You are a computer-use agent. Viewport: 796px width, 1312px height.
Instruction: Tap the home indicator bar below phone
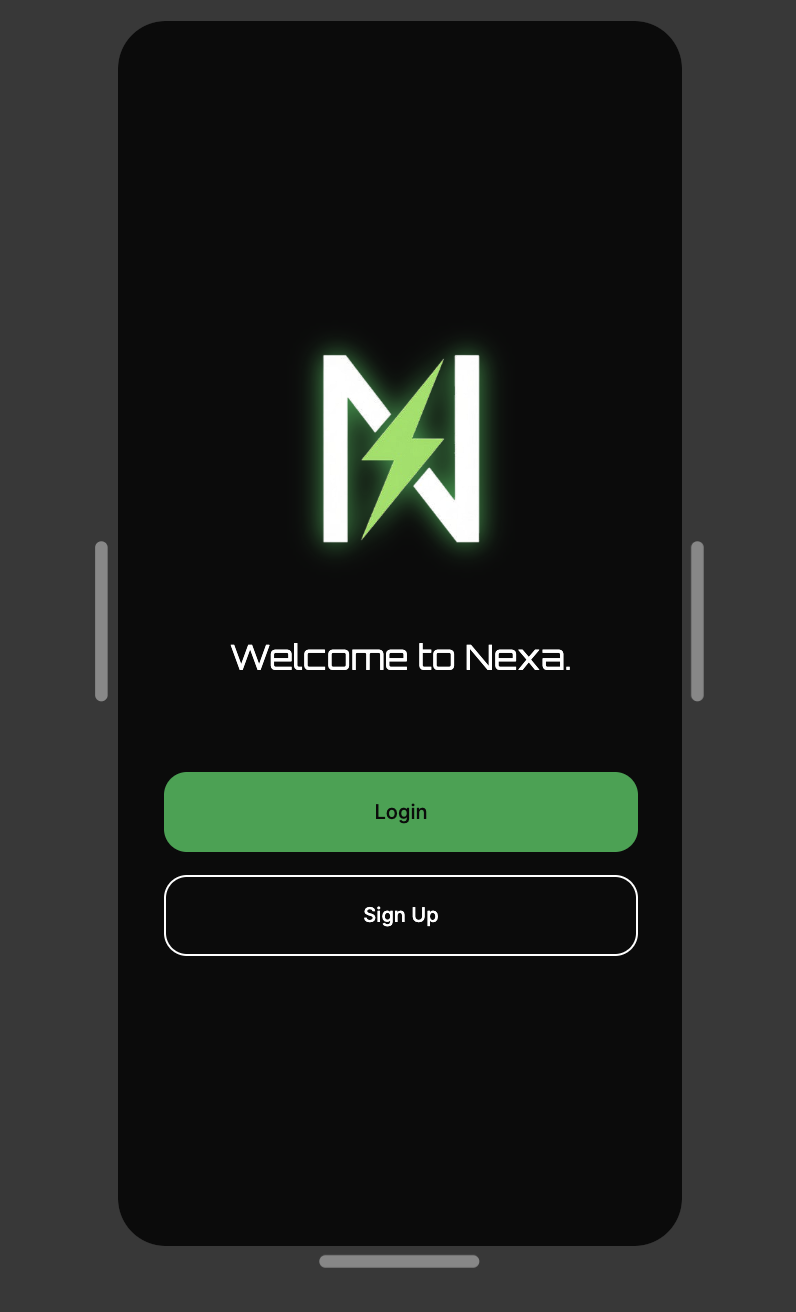(399, 1261)
